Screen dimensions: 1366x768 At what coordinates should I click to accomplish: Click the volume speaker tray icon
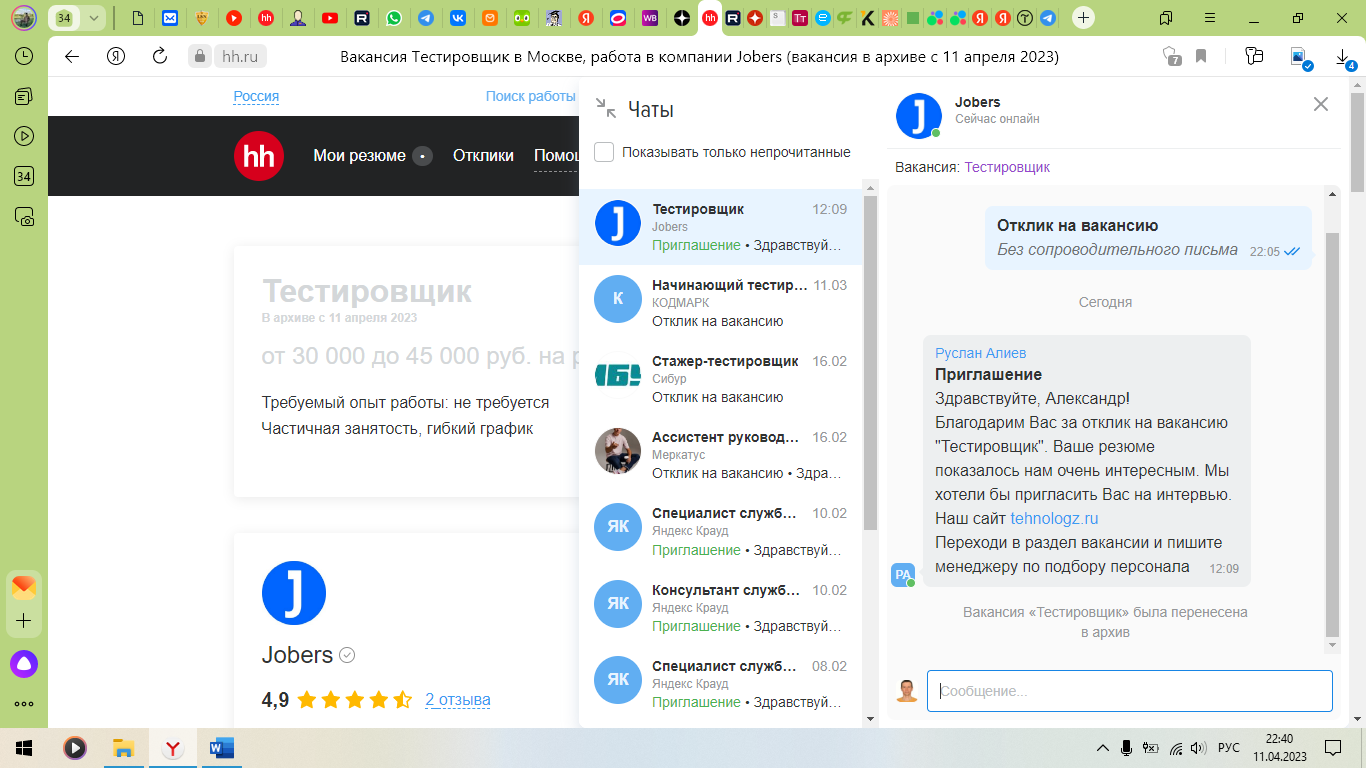(x=1199, y=747)
